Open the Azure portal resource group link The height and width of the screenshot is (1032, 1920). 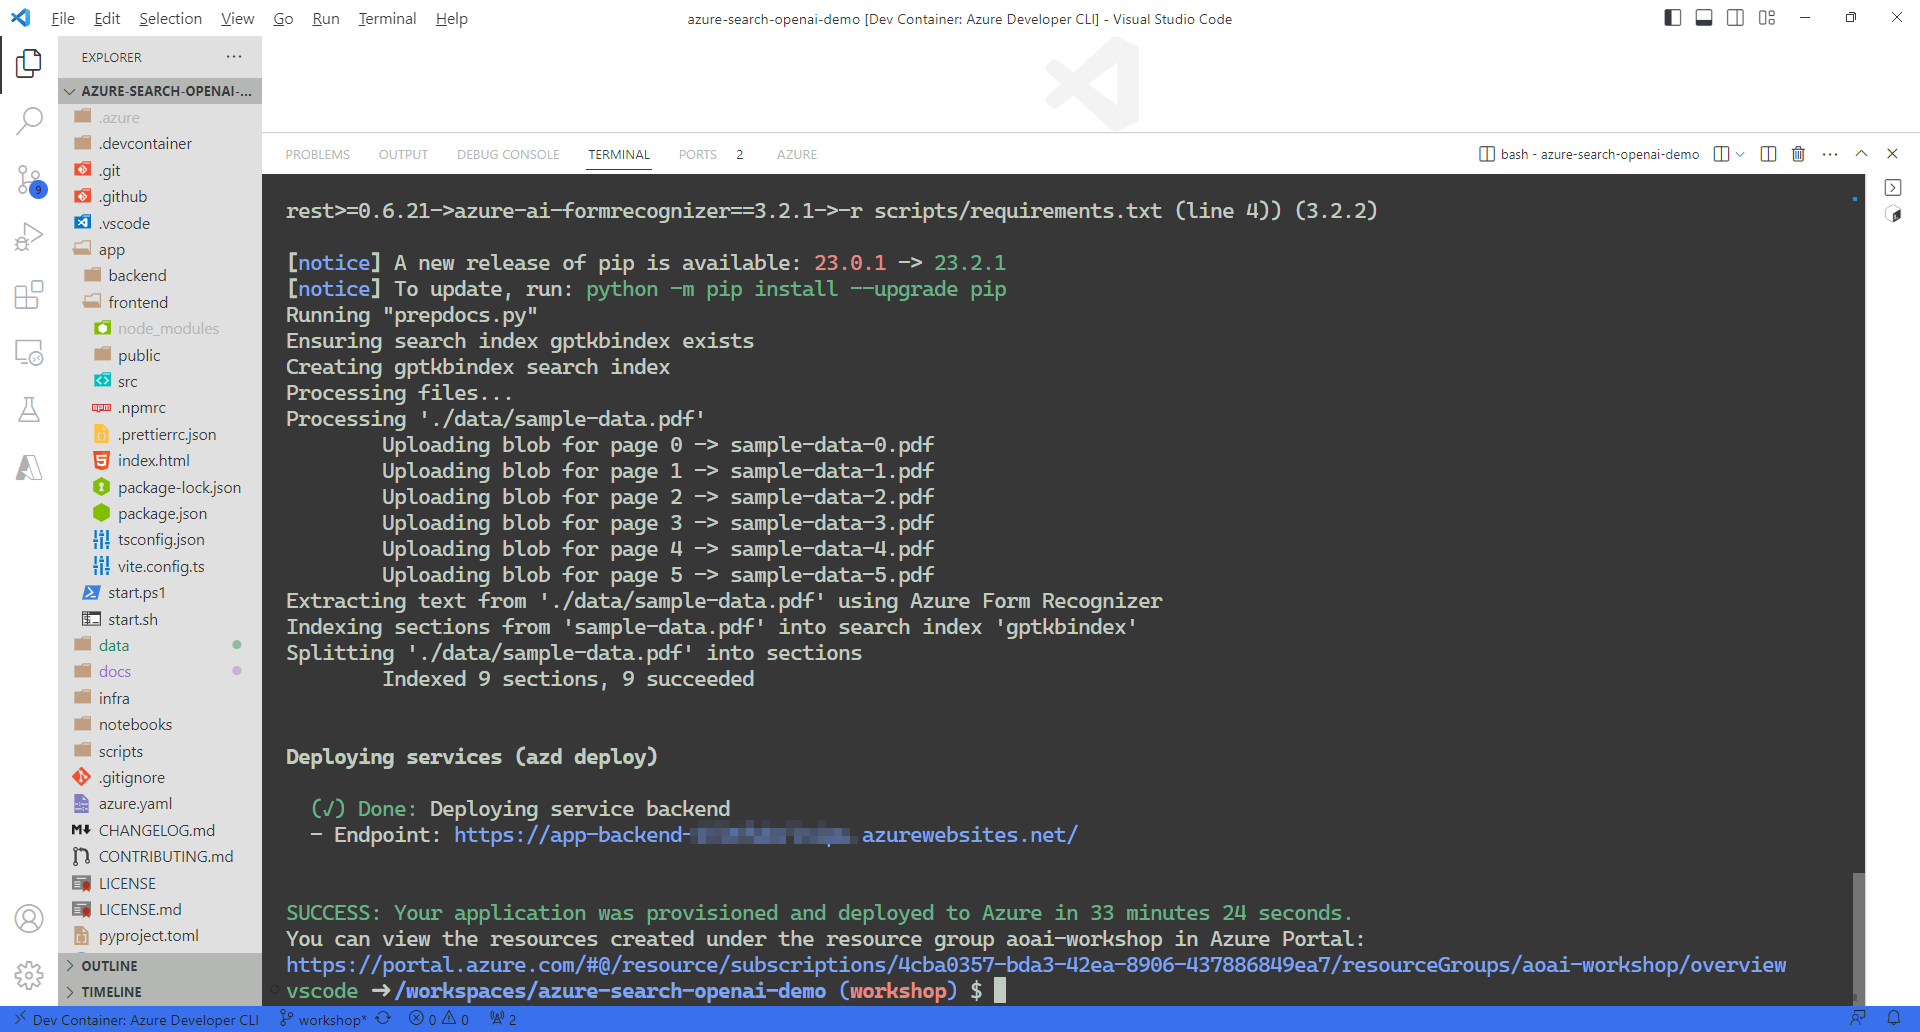click(x=1035, y=965)
